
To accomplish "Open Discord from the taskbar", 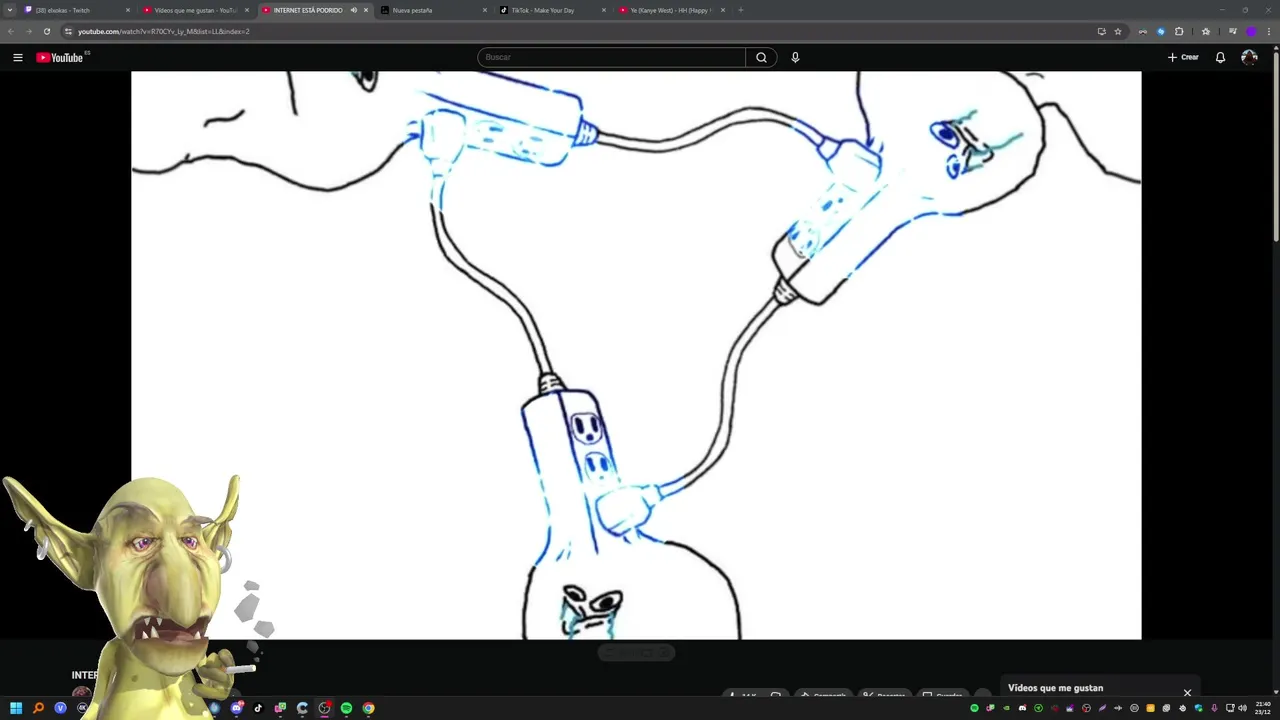I will (236, 708).
